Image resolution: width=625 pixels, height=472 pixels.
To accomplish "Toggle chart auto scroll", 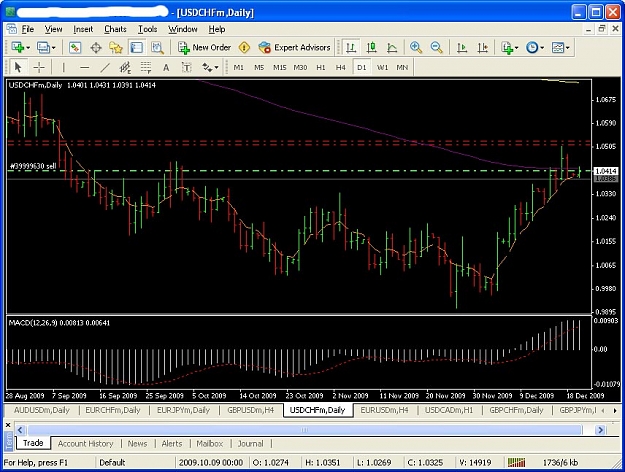I will tap(462, 48).
